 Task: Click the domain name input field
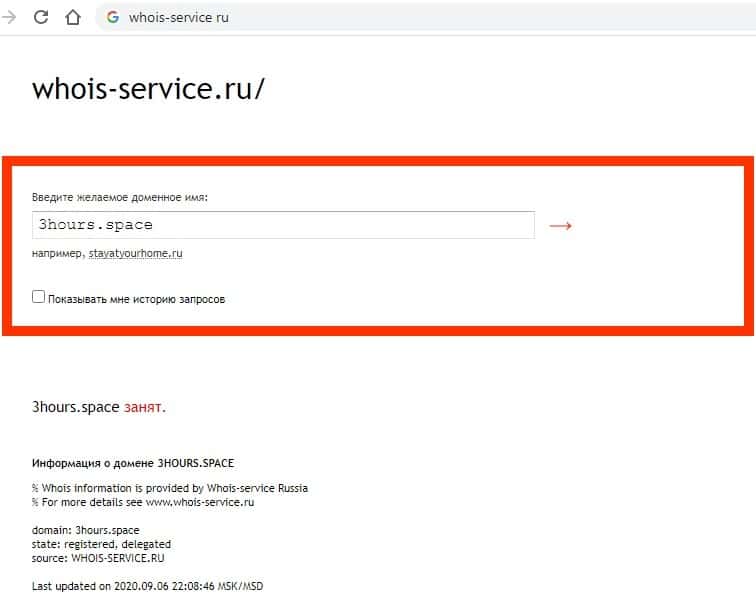click(x=284, y=225)
